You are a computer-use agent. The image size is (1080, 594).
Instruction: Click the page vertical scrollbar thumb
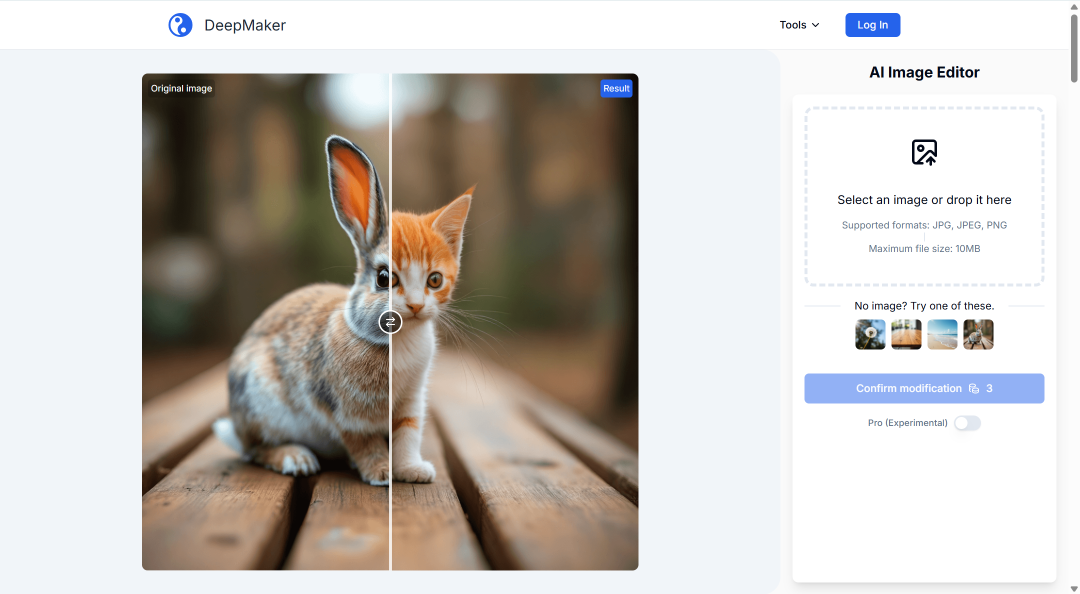1074,48
